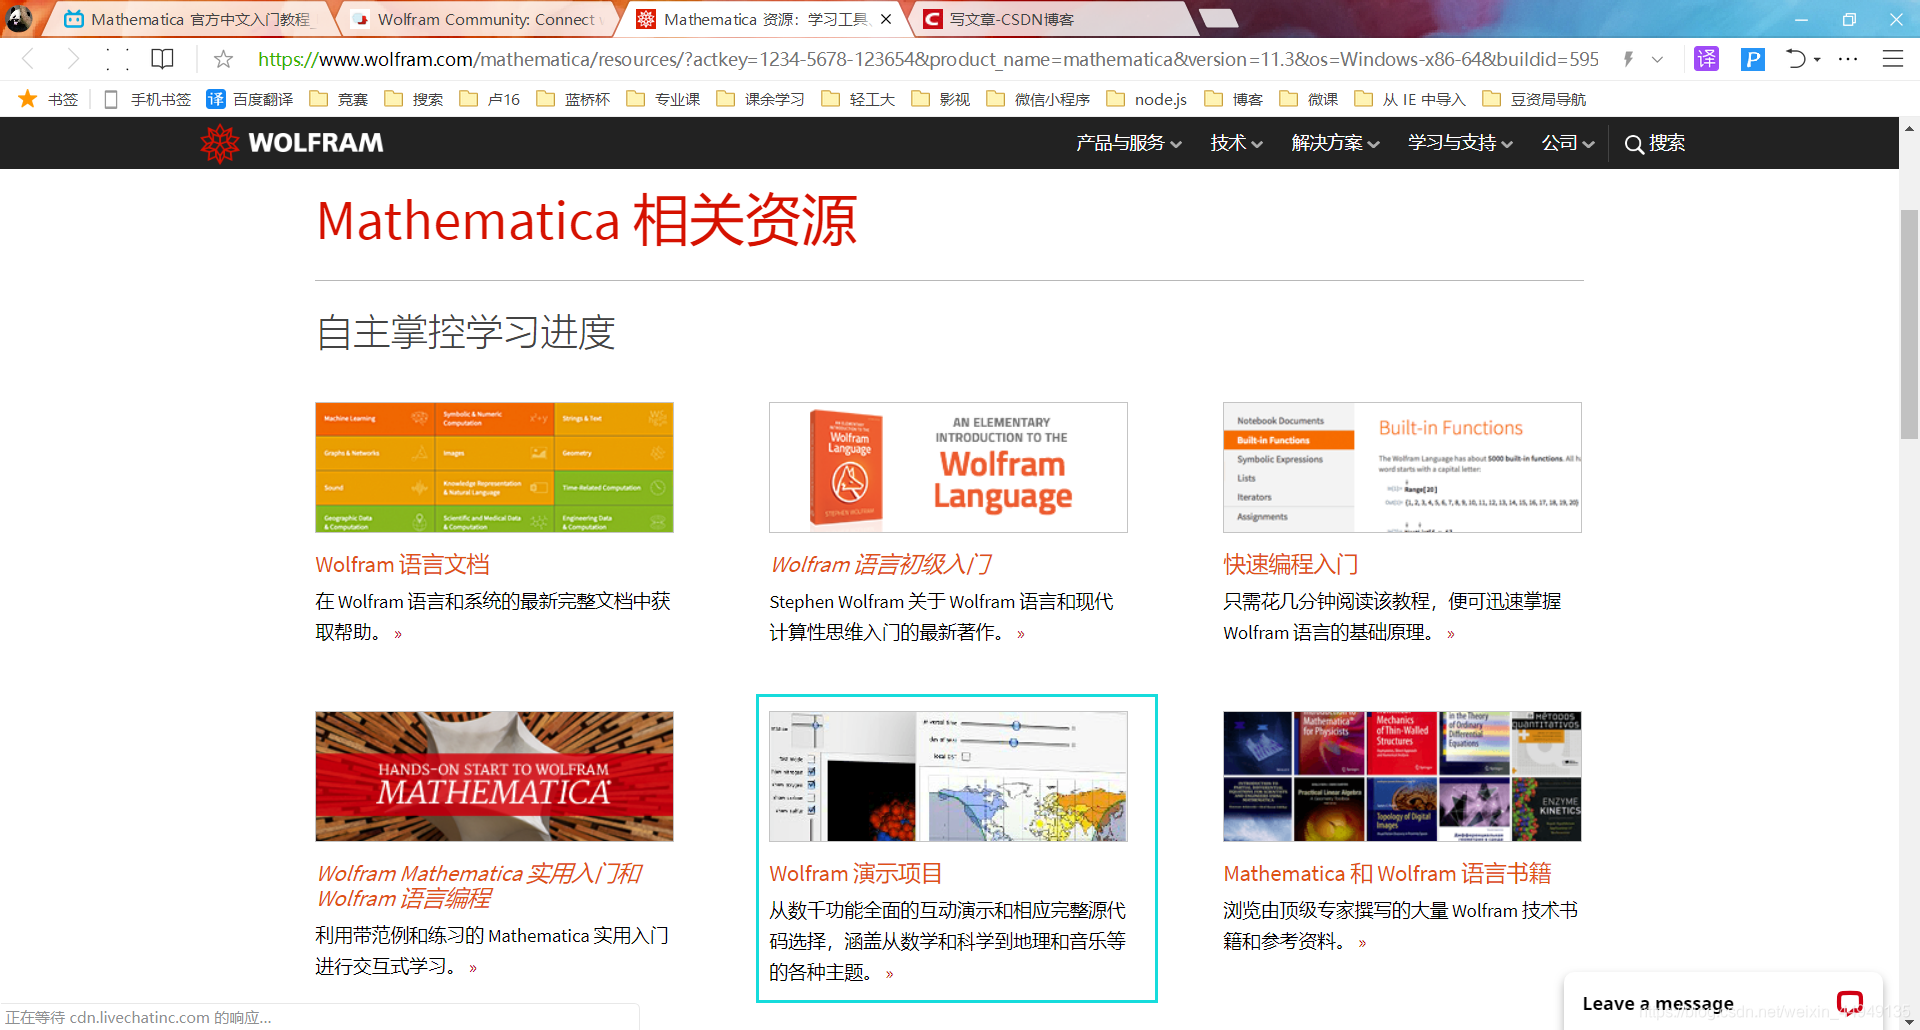Open the node.js bookmark folder
This screenshot has height=1030, width=1920.
coord(1147,99)
